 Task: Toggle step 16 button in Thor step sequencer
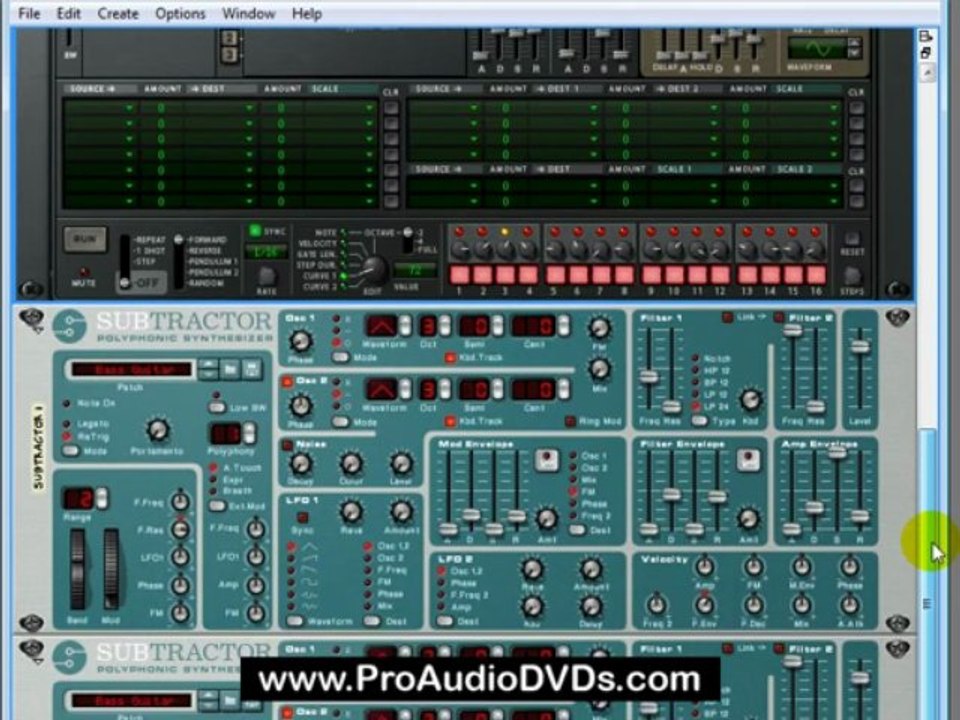816,275
